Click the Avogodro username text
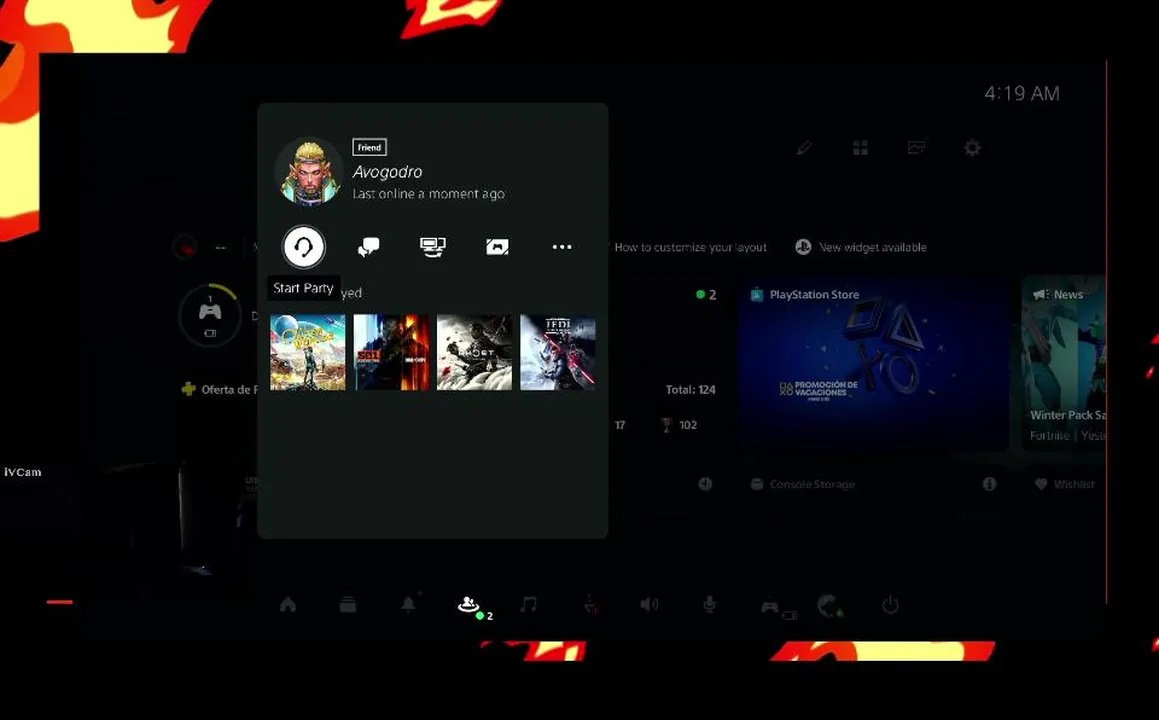This screenshot has height=720, width=1159. (387, 171)
